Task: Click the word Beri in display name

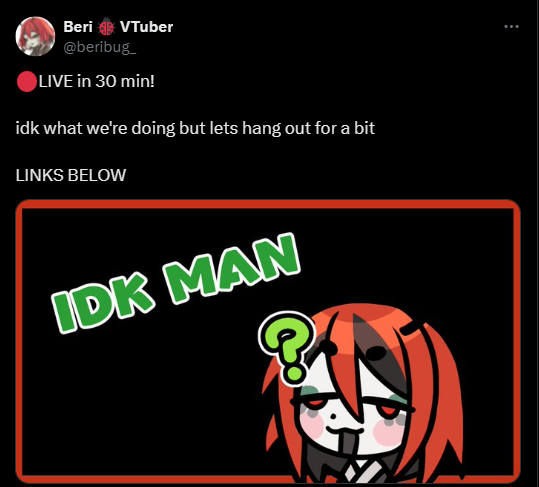Action: point(78,27)
